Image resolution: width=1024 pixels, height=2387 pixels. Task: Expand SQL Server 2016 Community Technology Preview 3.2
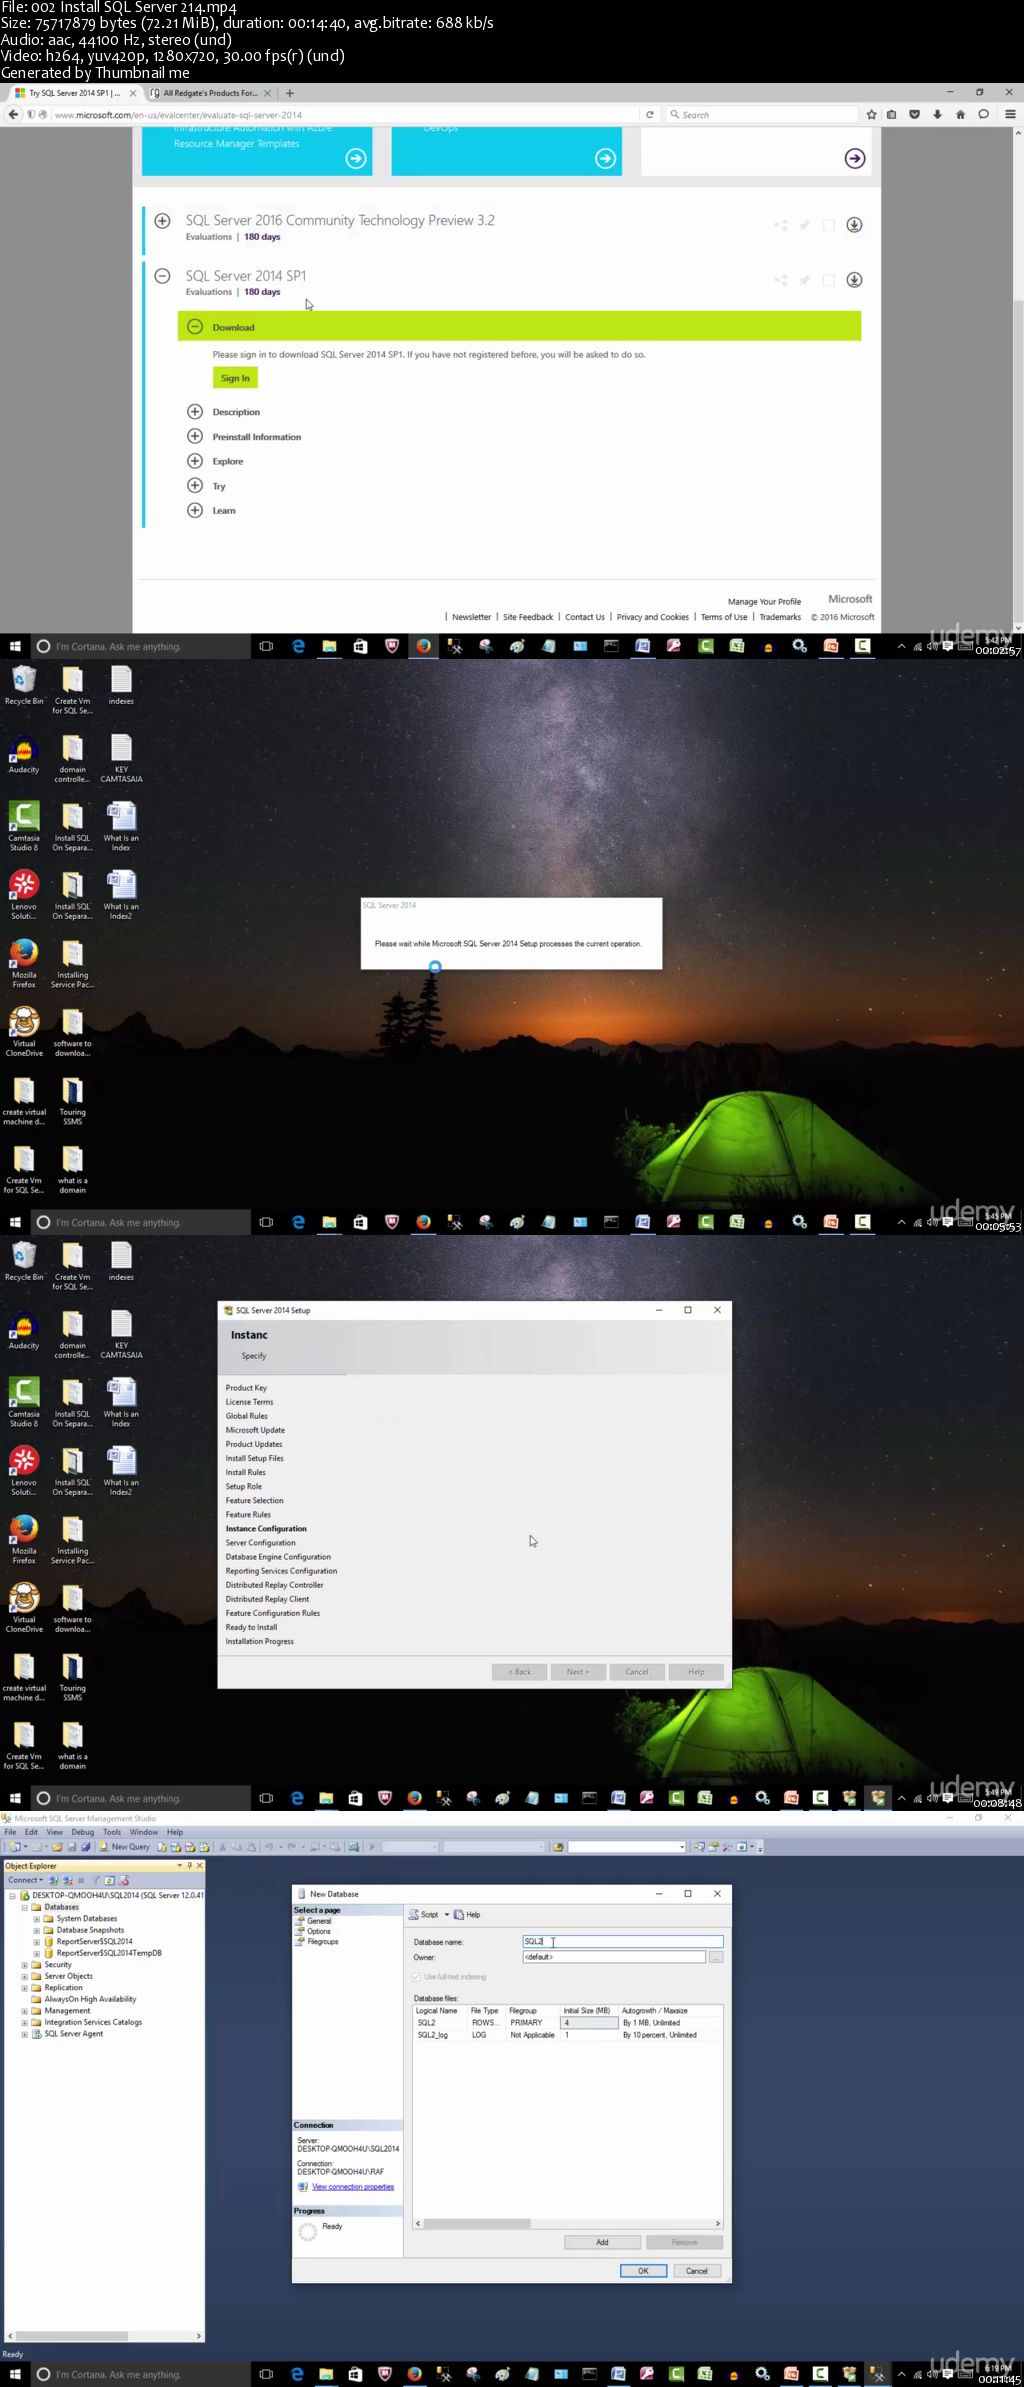click(x=162, y=220)
